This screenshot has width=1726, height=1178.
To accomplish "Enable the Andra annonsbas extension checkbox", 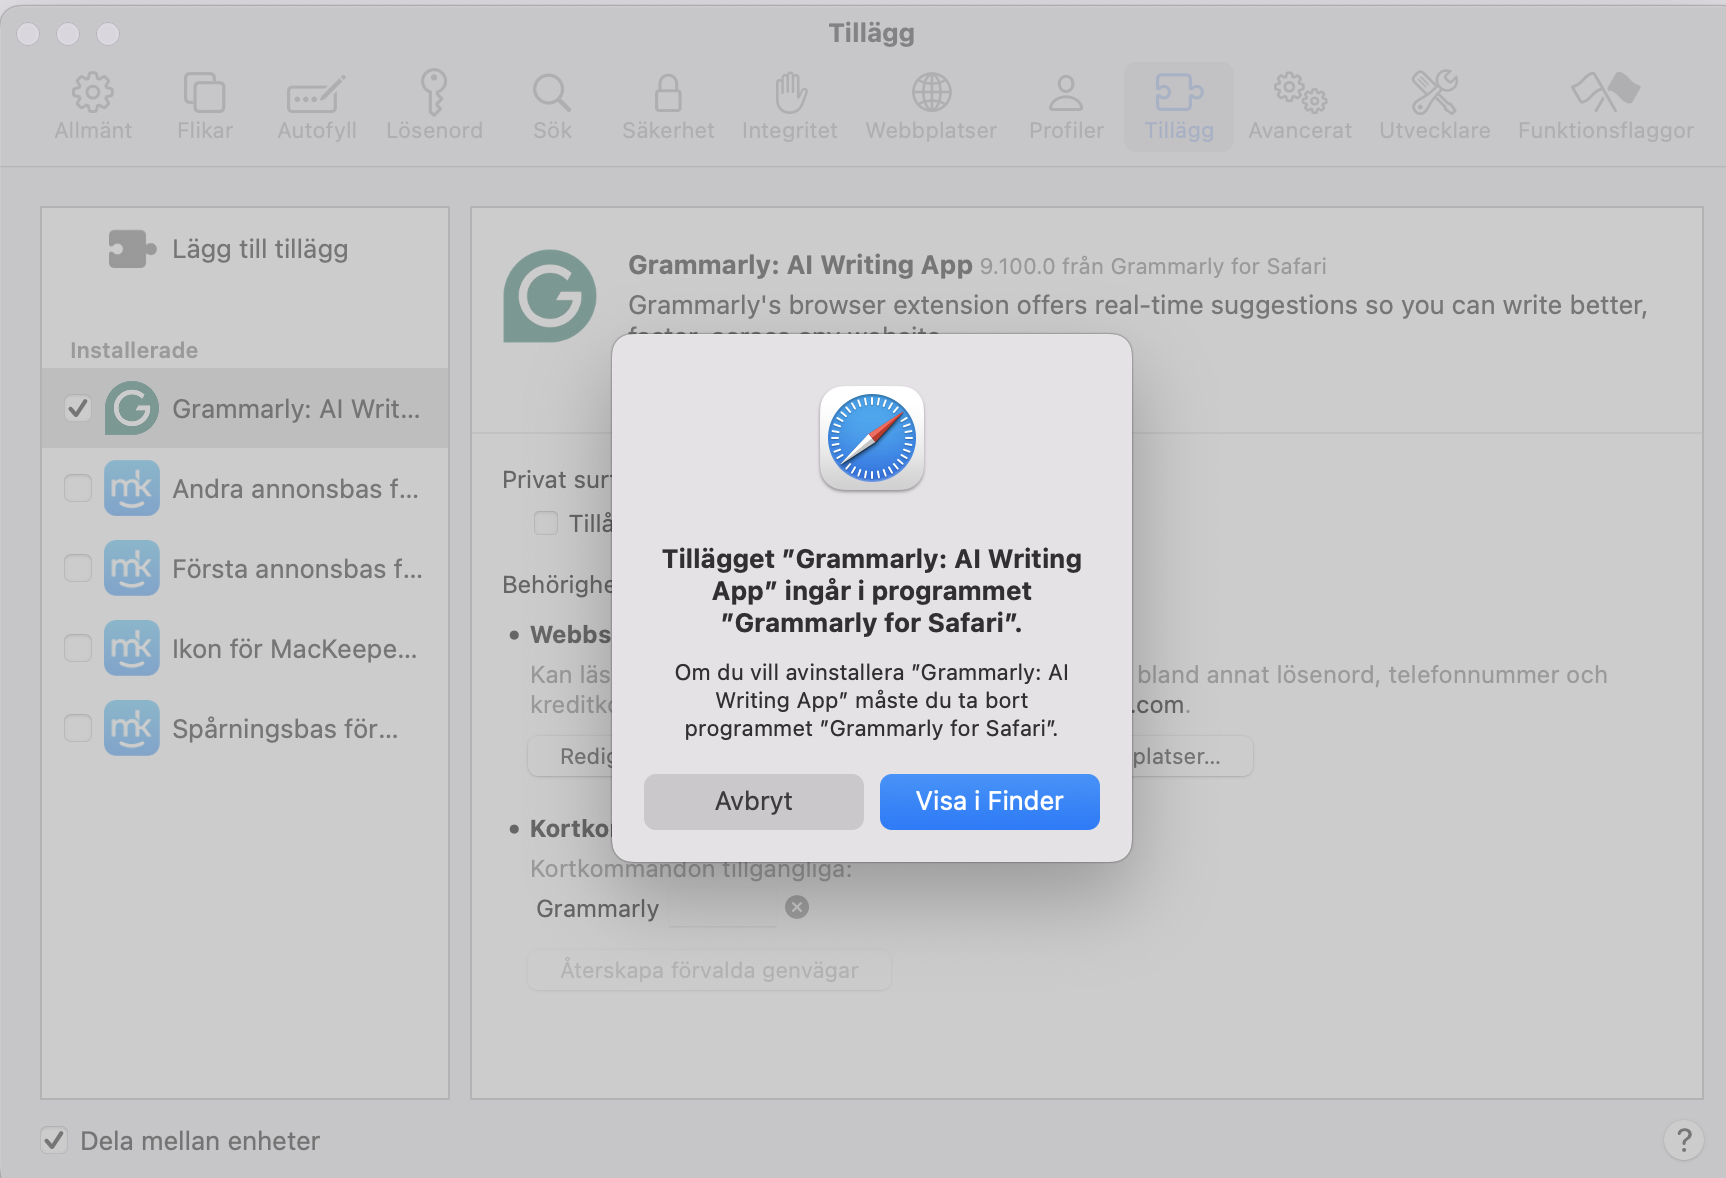I will pos(78,488).
